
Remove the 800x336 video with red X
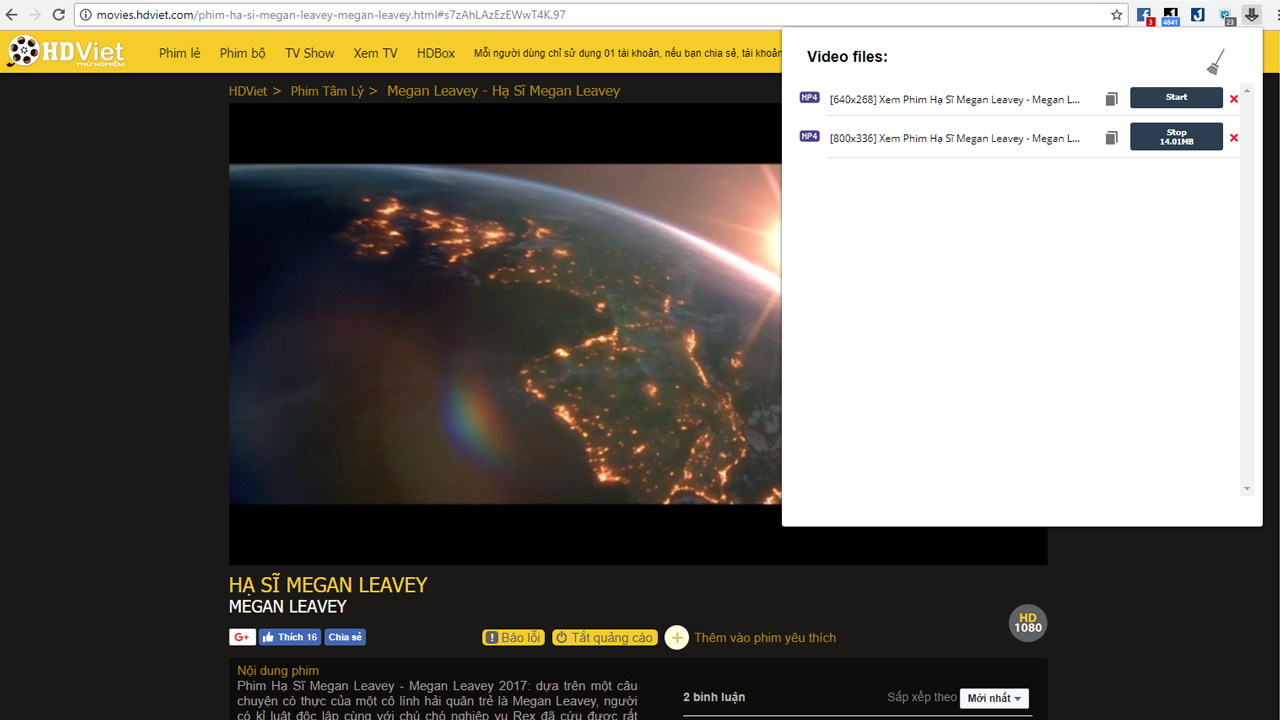click(1234, 138)
